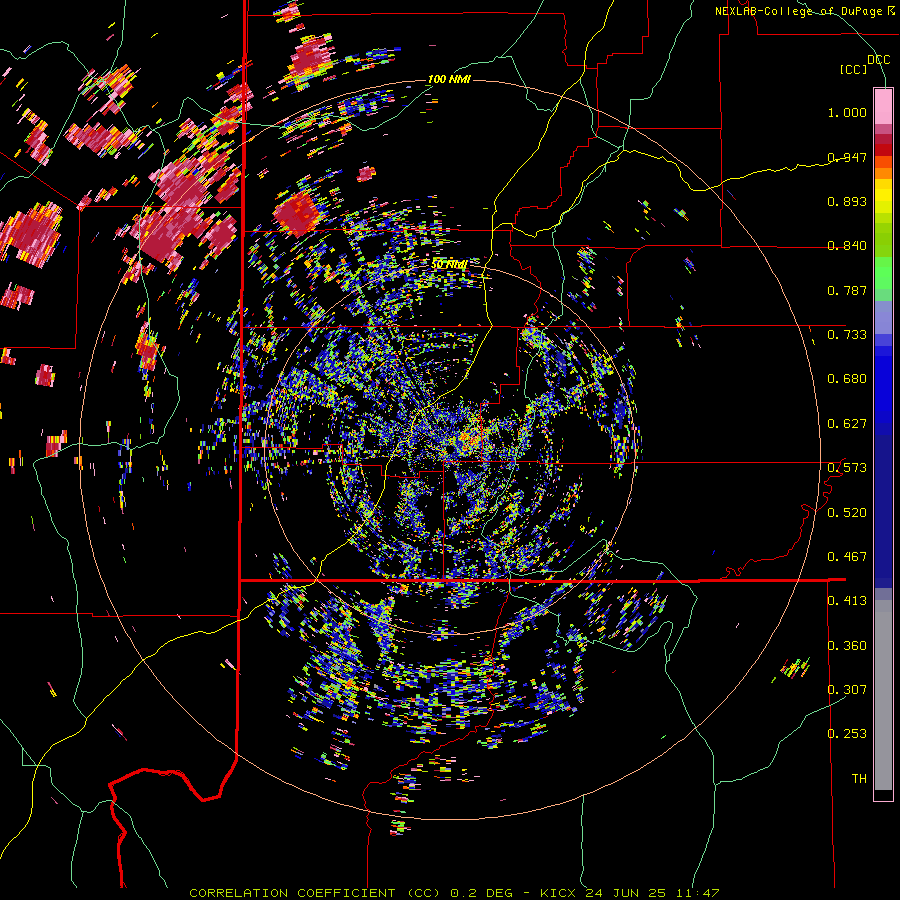Select the 0.413 legend value
The image size is (900, 900).
[x=847, y=600]
